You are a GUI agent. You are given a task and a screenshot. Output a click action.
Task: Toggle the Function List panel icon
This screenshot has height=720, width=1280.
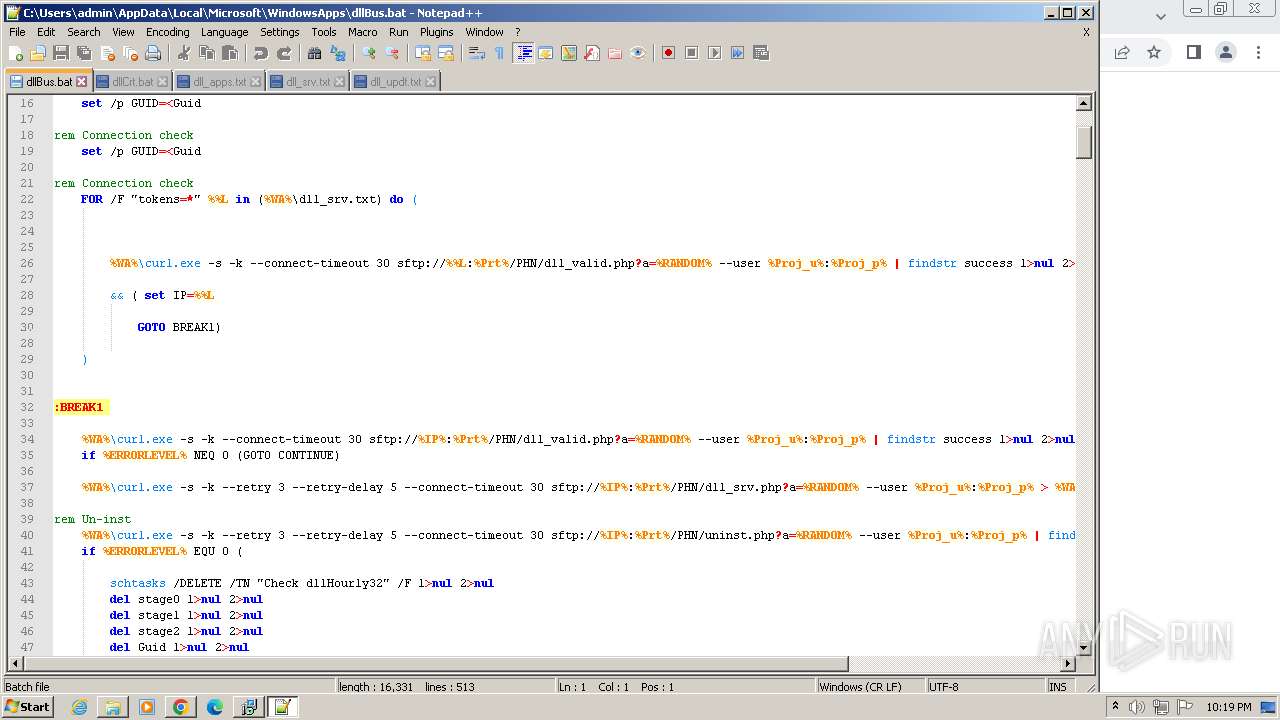point(592,53)
